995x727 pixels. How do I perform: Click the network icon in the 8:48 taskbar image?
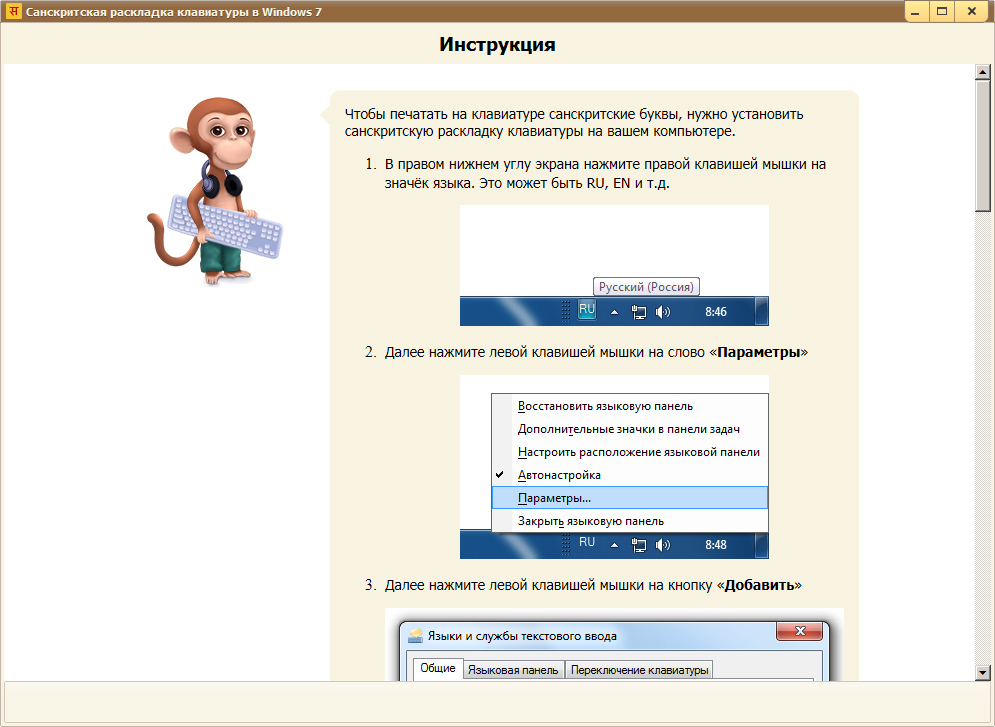pos(639,545)
